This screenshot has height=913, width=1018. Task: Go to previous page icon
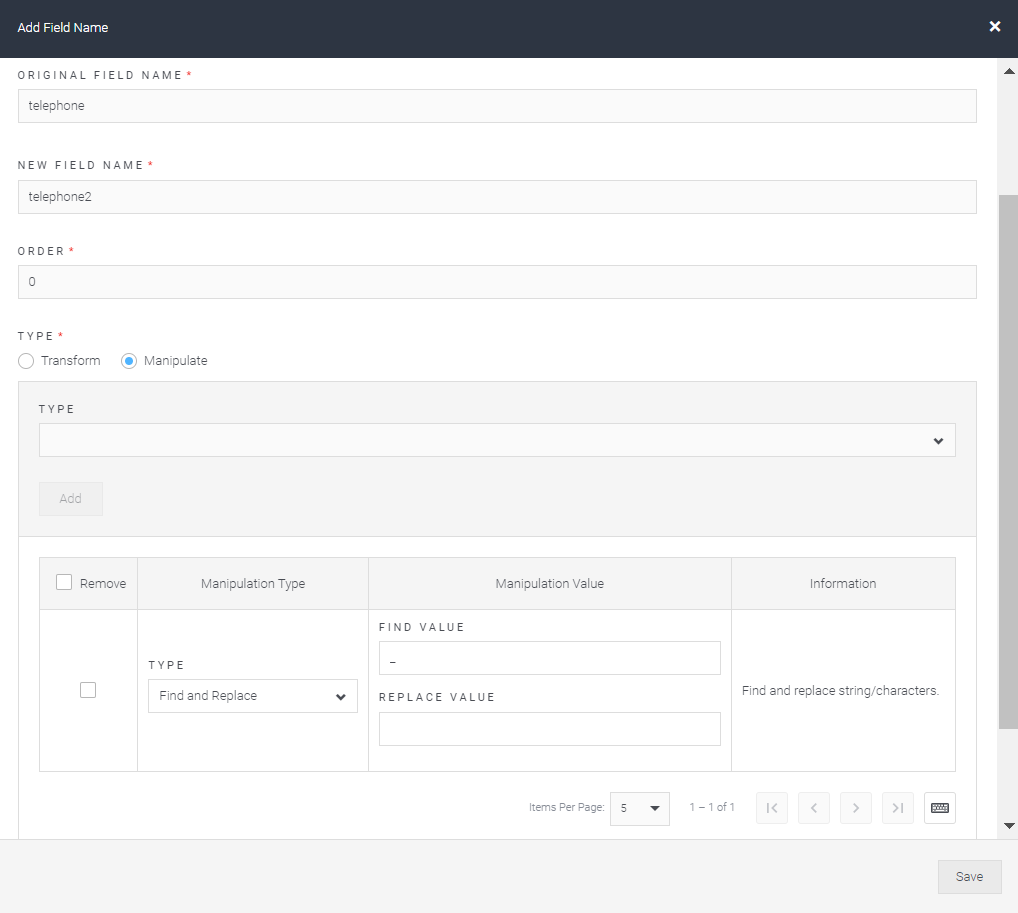click(813, 808)
